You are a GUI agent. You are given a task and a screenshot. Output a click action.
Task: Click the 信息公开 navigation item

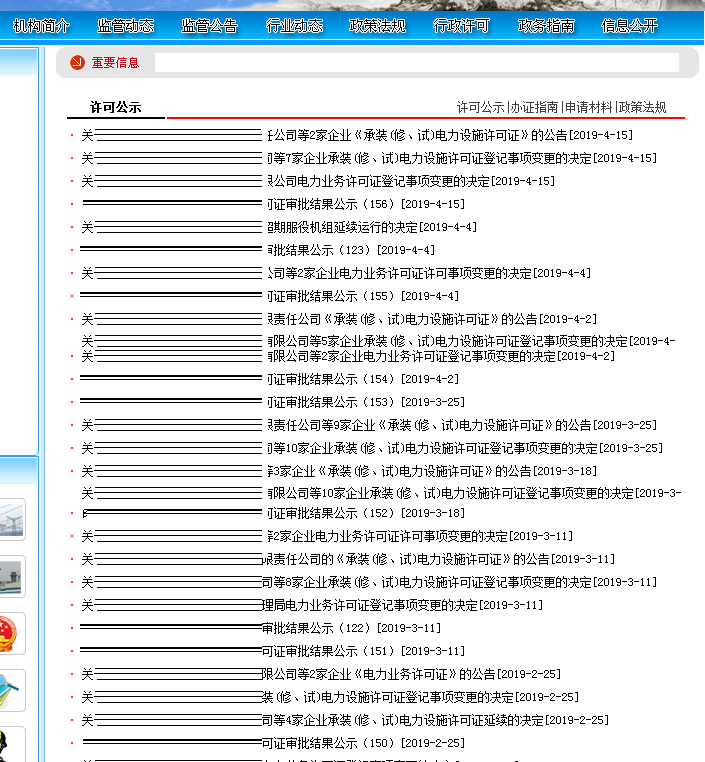pyautogui.click(x=630, y=26)
